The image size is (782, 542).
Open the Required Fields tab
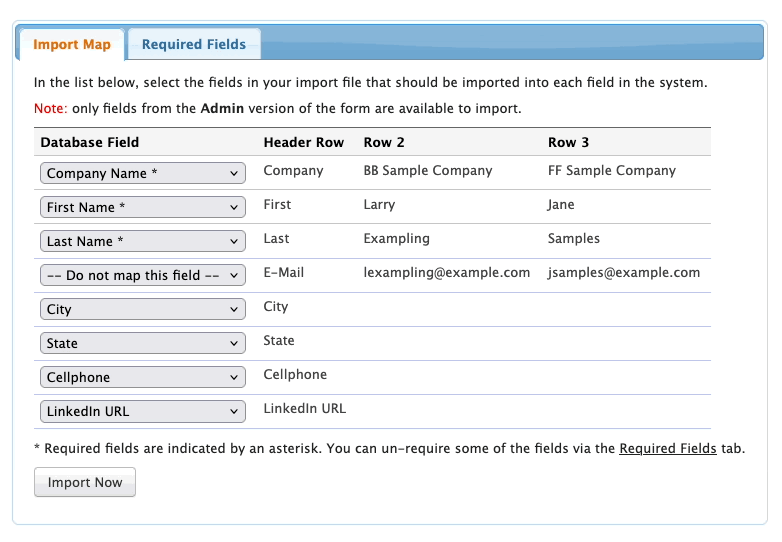pos(194,45)
